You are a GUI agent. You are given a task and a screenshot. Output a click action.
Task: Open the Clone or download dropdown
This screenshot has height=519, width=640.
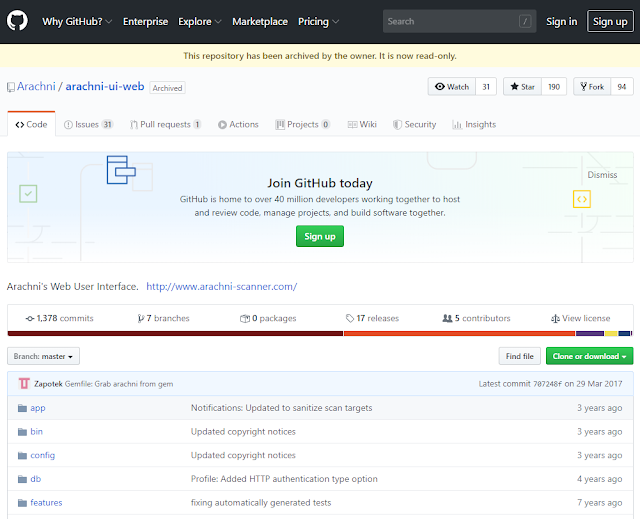[x=589, y=356]
